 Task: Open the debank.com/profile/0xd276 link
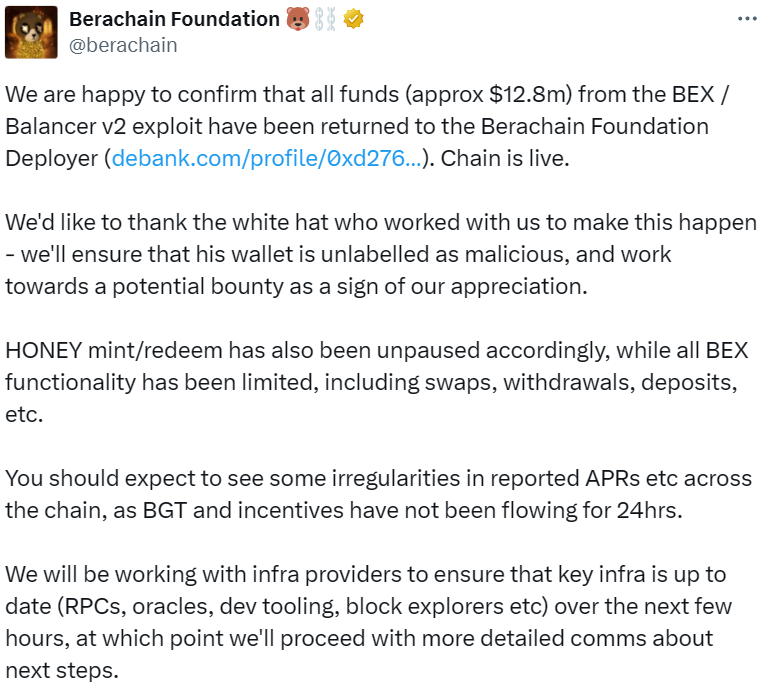265,158
